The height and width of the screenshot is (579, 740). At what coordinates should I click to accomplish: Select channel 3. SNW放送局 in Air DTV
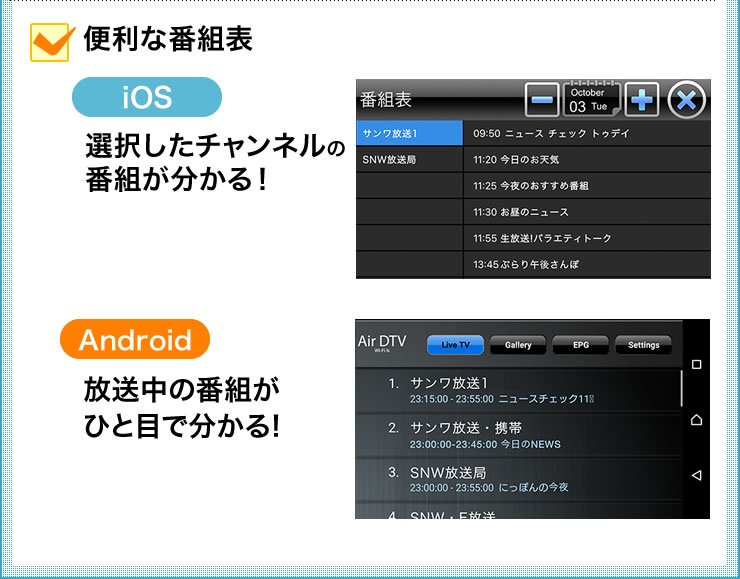pyautogui.click(x=518, y=479)
